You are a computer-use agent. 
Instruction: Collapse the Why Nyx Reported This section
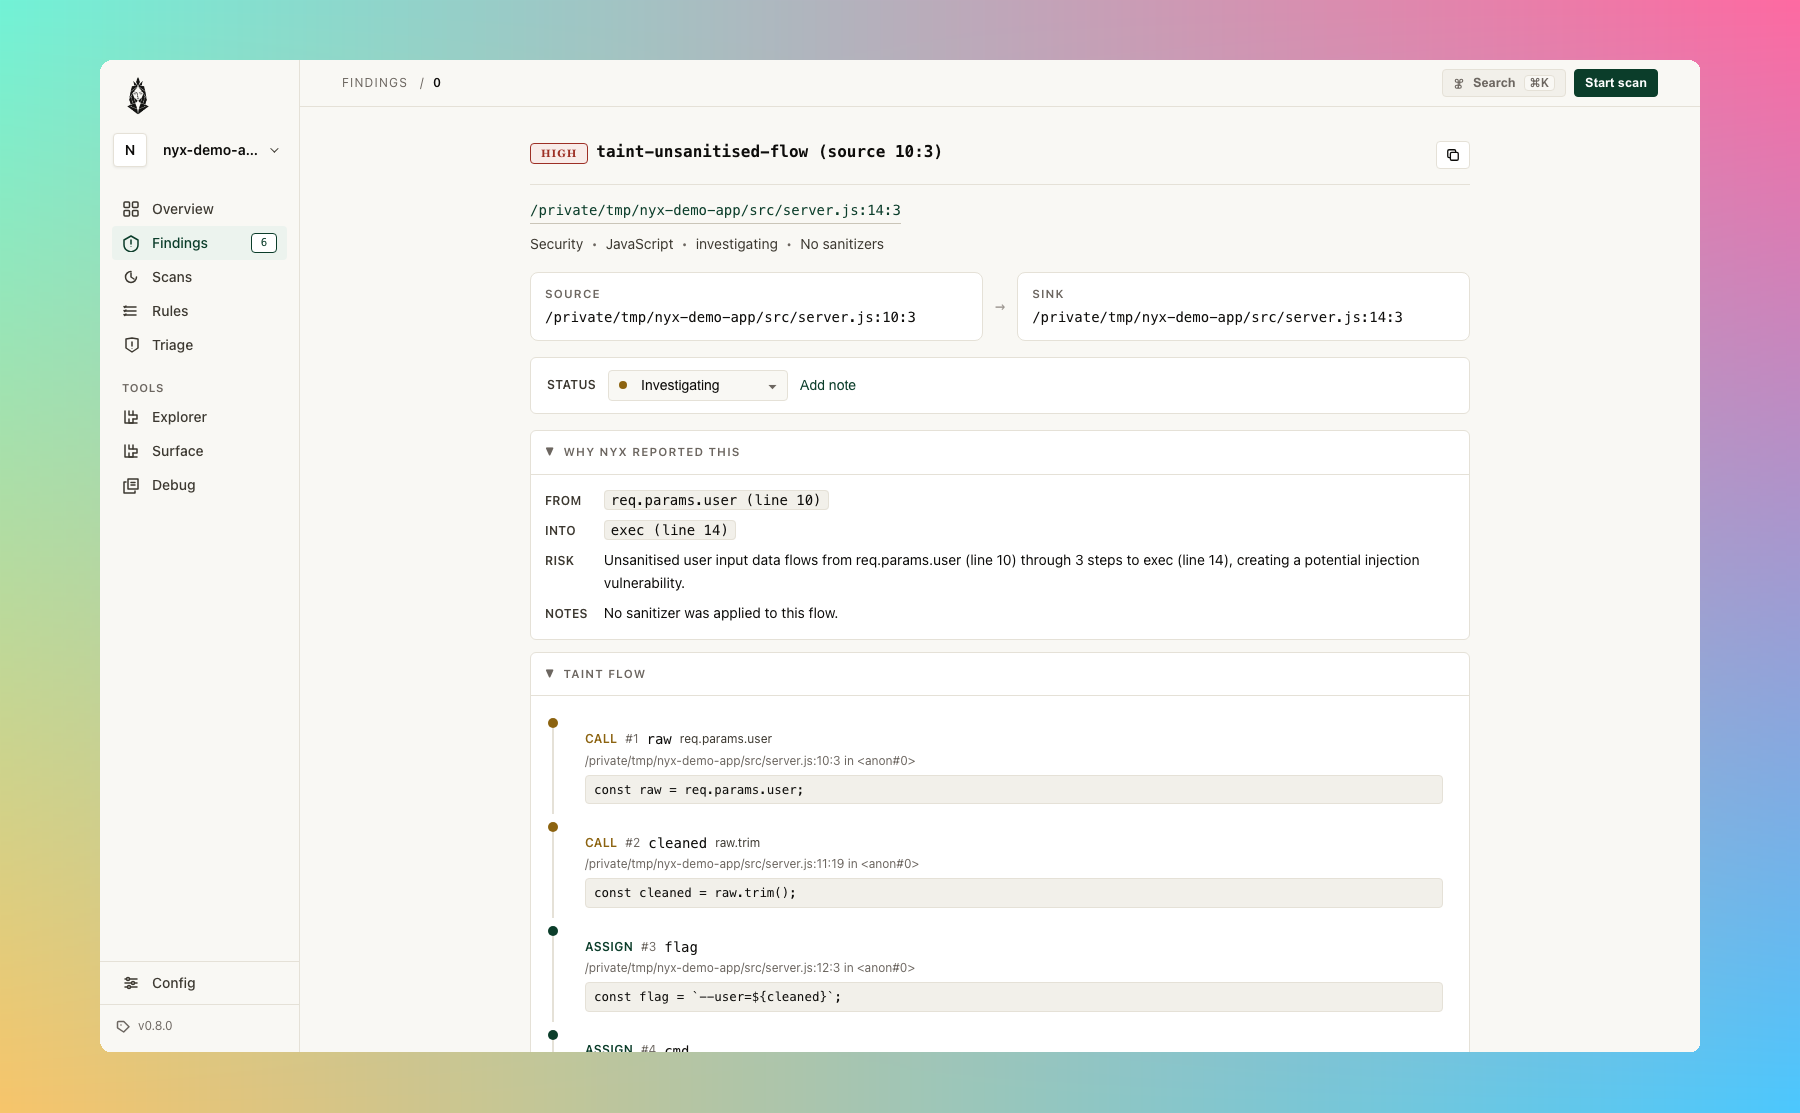(x=642, y=452)
